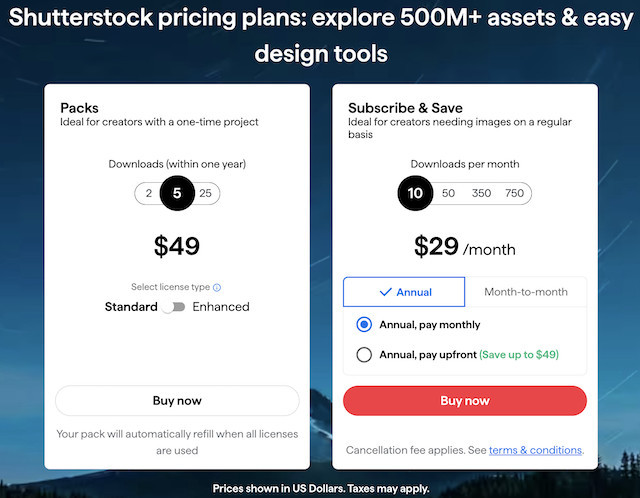
Task: Switch to the Month-to-month billing tab
Action: pyautogui.click(x=526, y=292)
